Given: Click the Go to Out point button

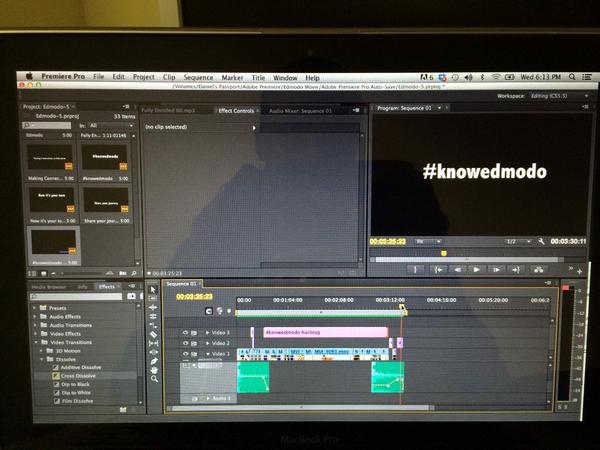Looking at the screenshot, I should [x=516, y=270].
